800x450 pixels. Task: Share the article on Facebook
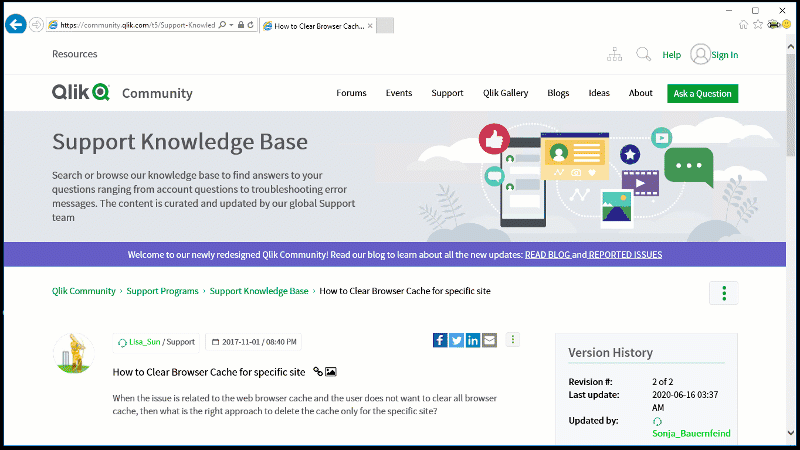440,340
